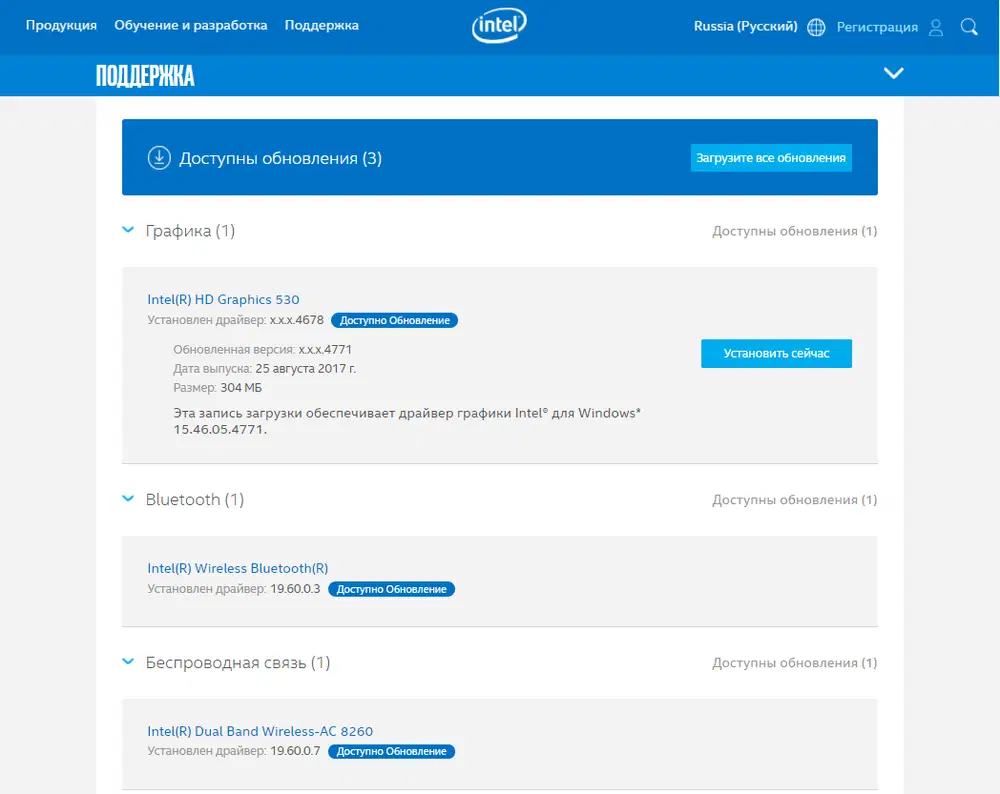This screenshot has height=794, width=1000.
Task: Open the search magnifier icon
Action: click(969, 27)
